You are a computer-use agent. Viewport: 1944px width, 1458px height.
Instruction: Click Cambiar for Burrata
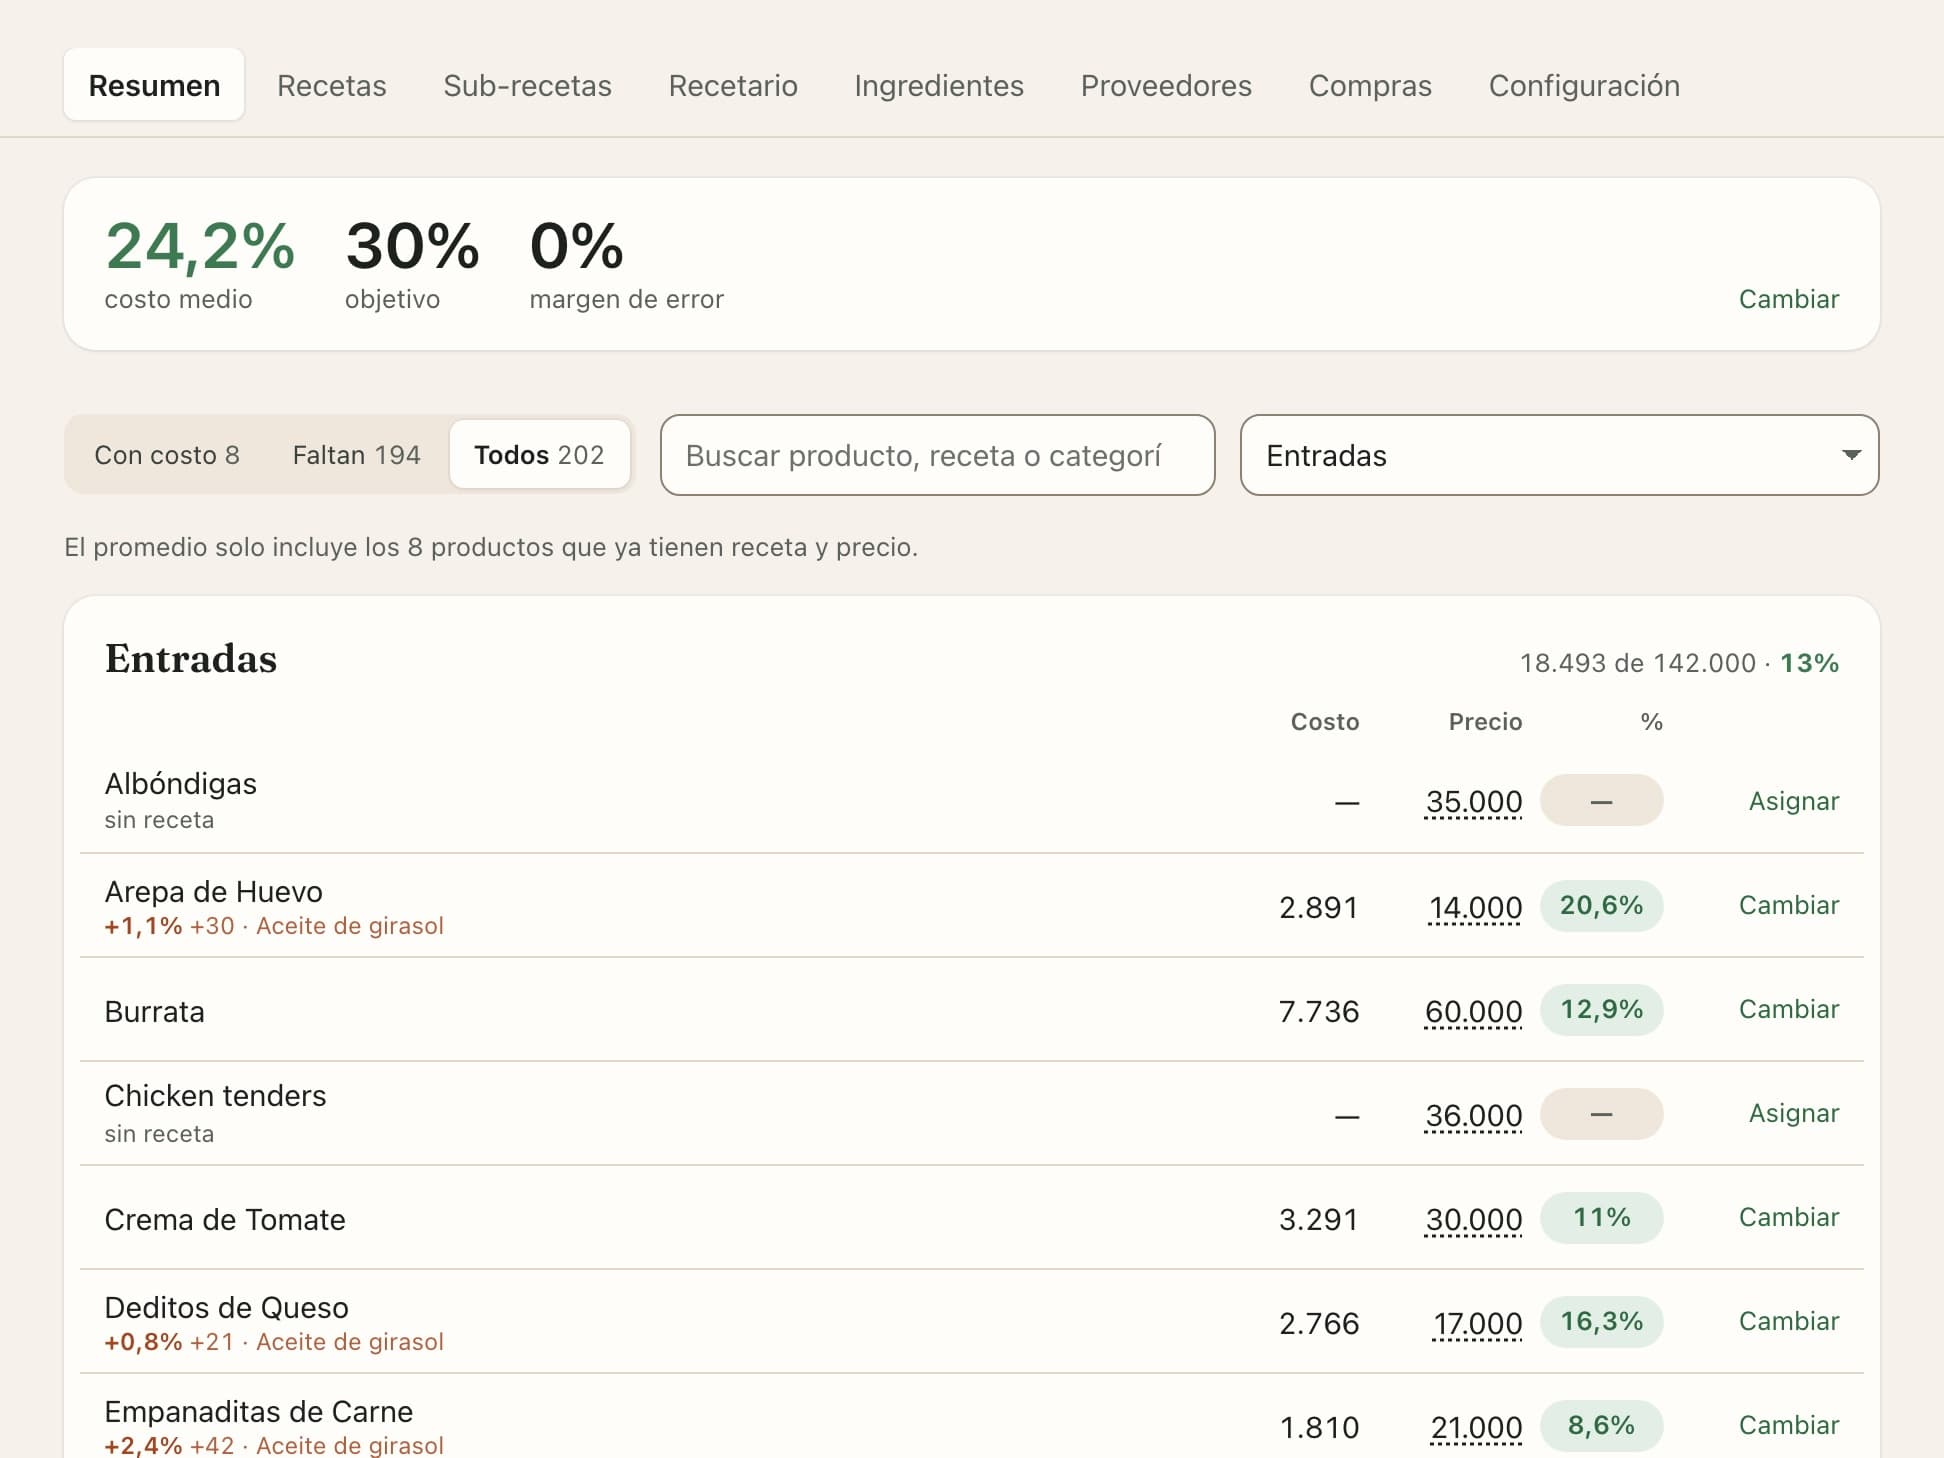[x=1789, y=1009]
